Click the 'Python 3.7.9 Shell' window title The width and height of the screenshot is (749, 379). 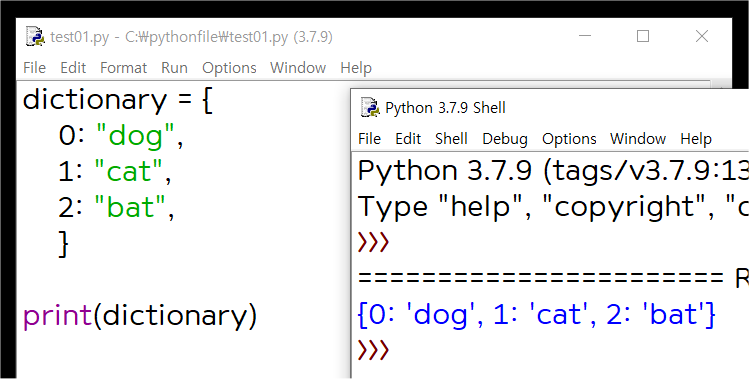point(445,108)
